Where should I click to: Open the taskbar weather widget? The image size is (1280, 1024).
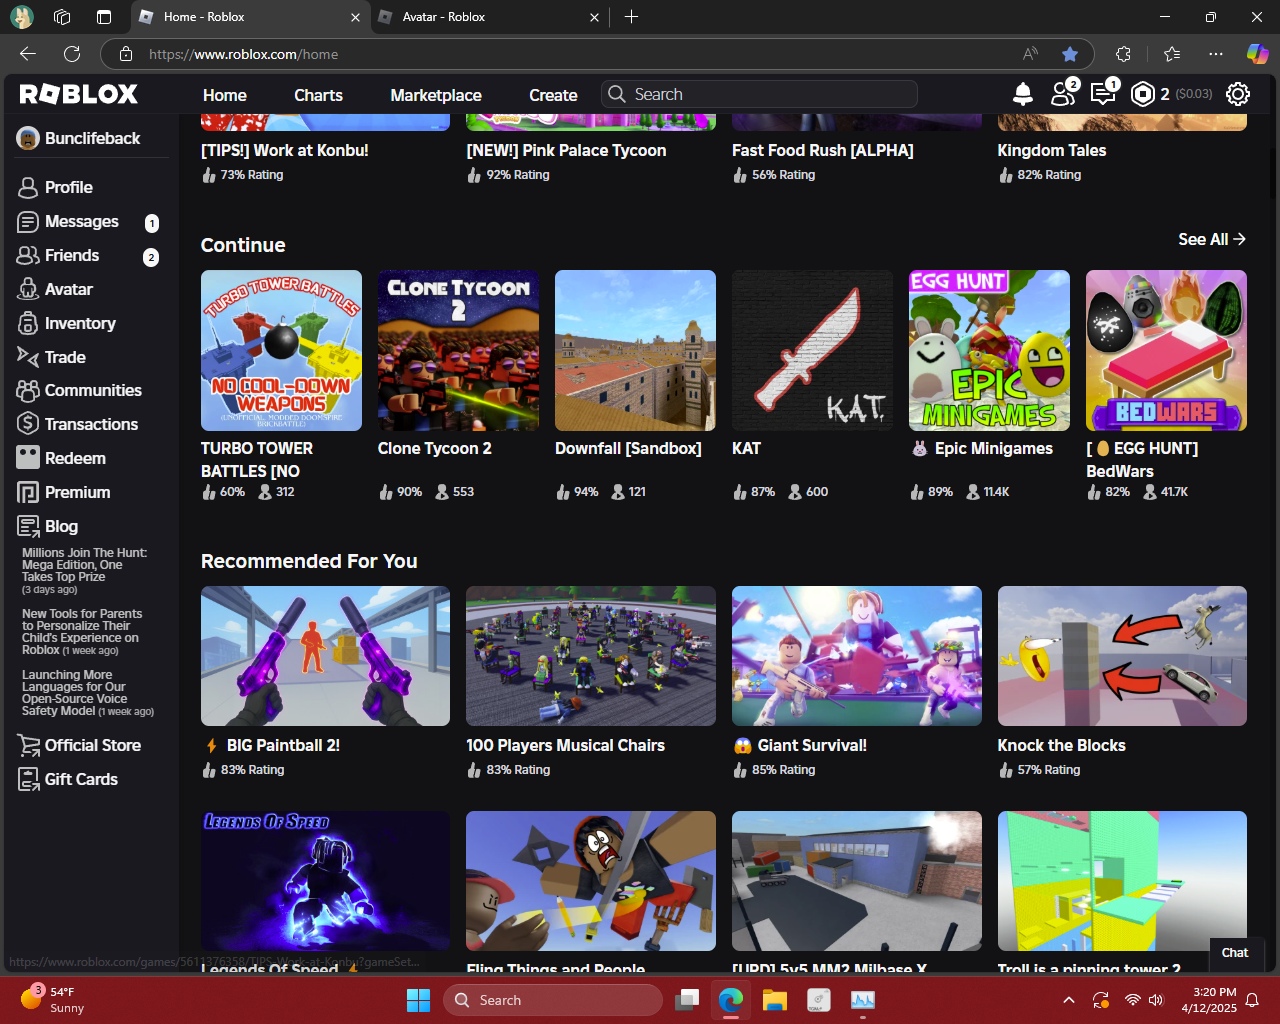click(54, 1000)
